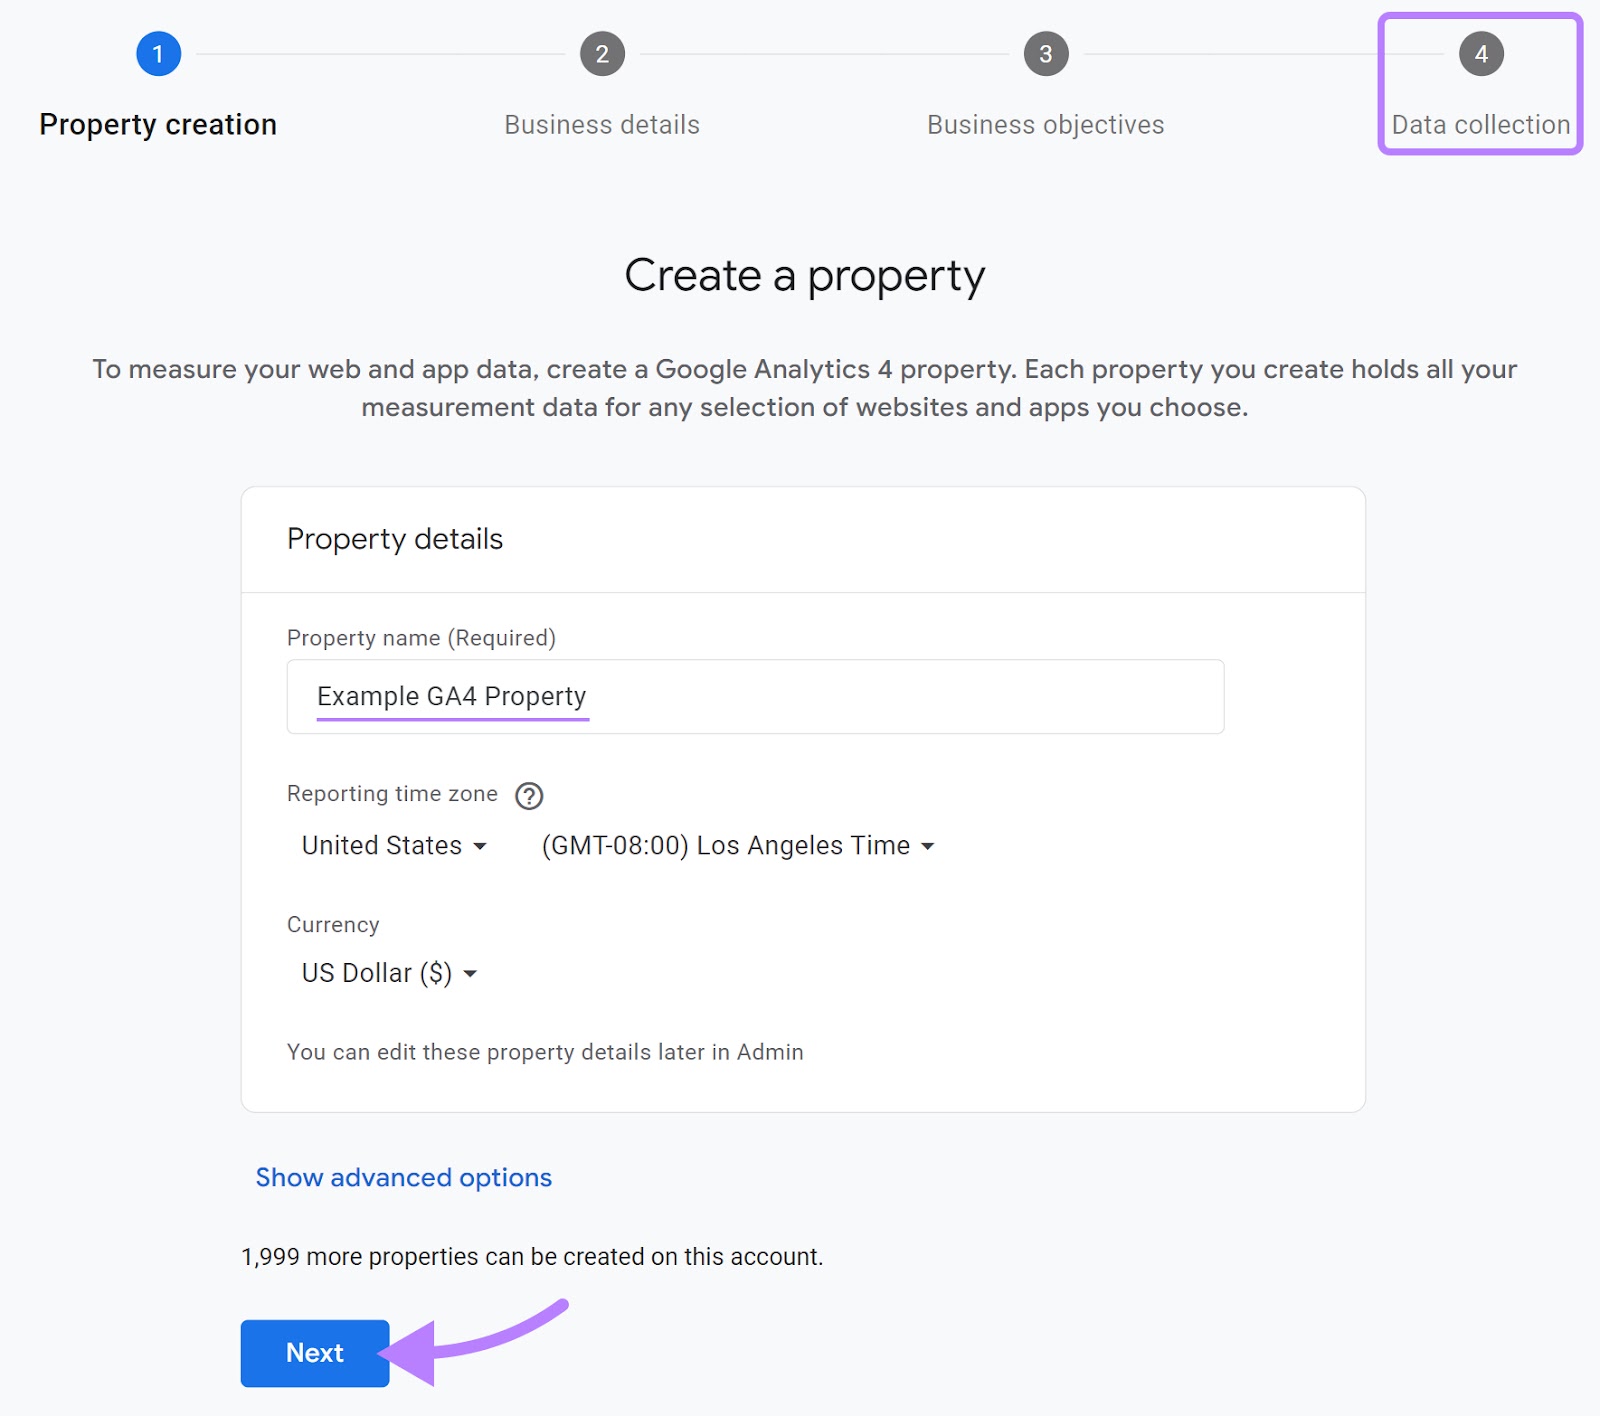Select the Business objectives step label

(x=1045, y=124)
